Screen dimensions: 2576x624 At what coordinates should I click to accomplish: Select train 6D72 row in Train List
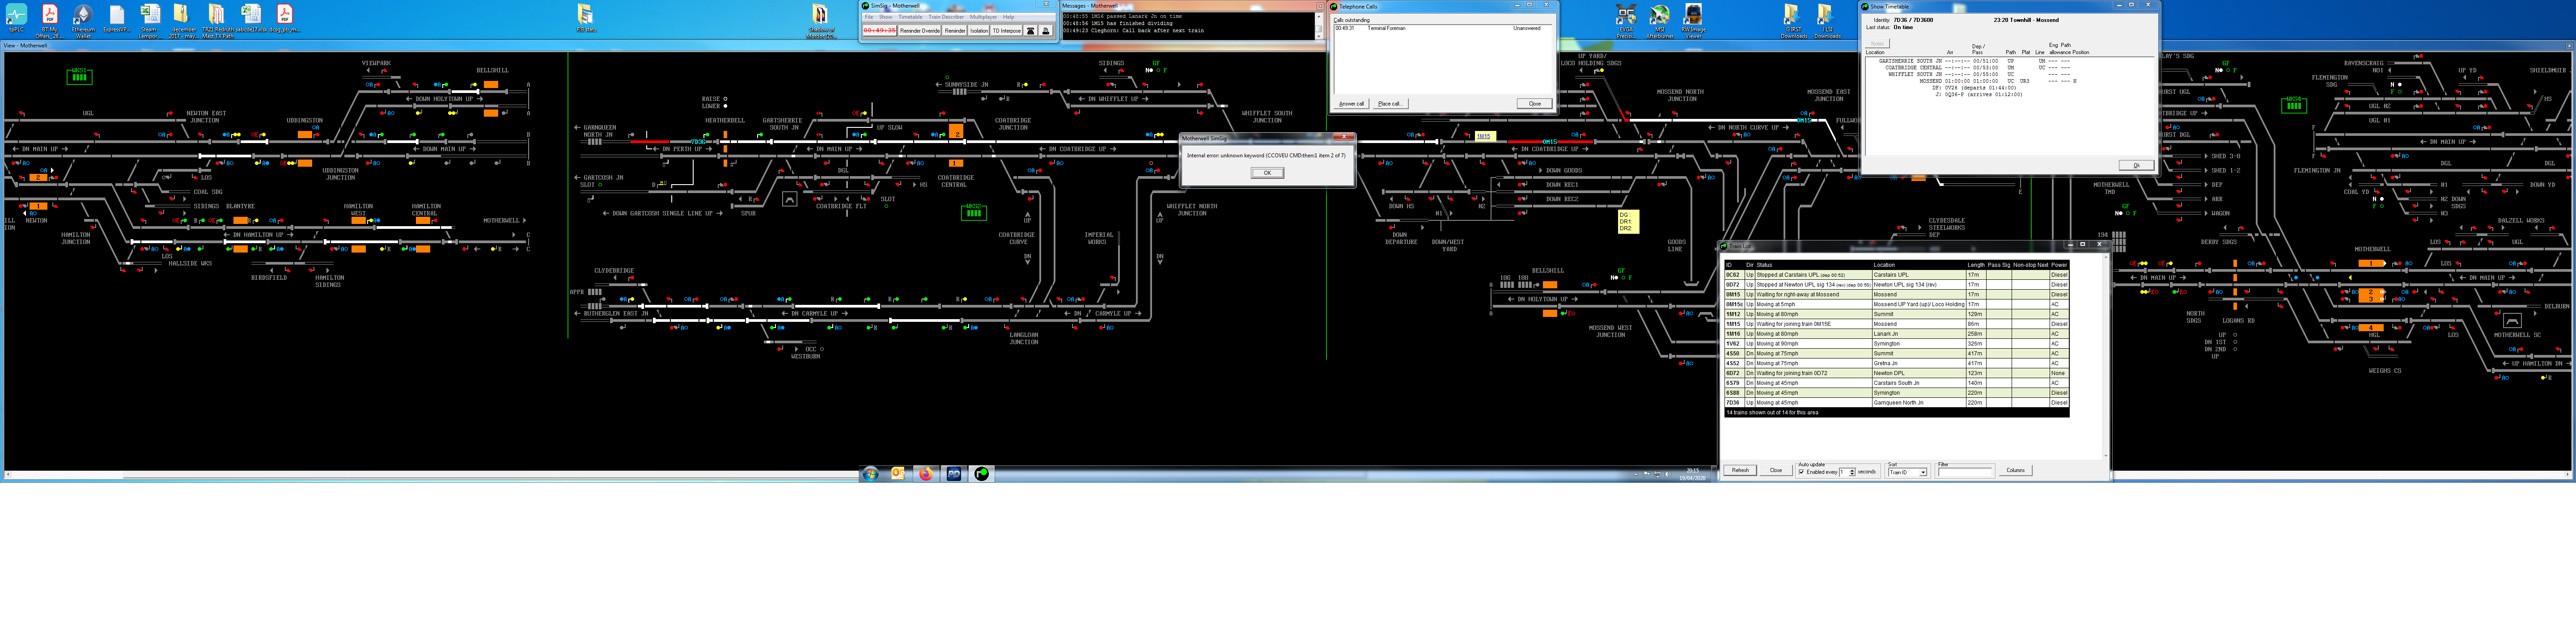coord(1896,373)
